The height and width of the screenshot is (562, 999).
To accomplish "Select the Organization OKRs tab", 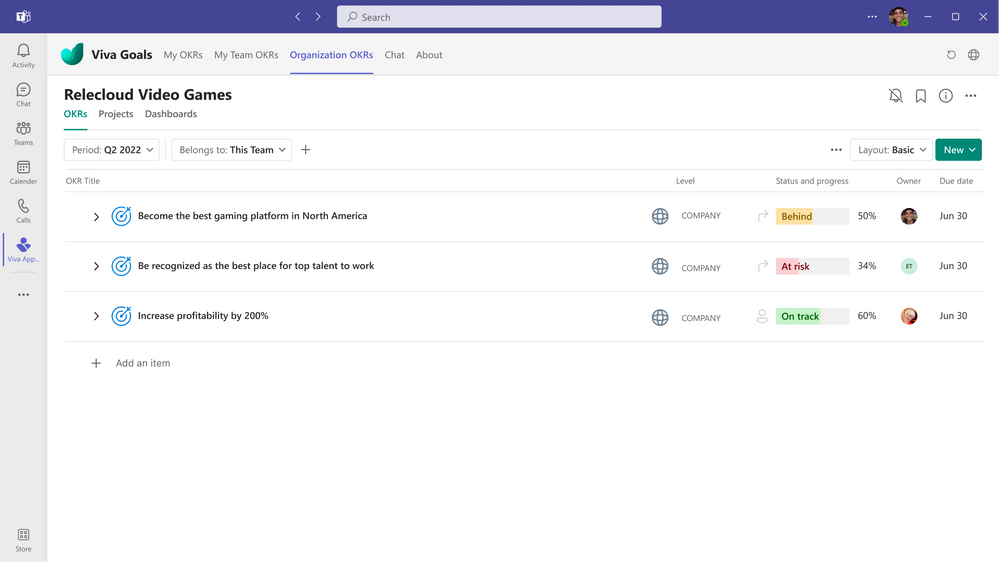I will point(331,55).
